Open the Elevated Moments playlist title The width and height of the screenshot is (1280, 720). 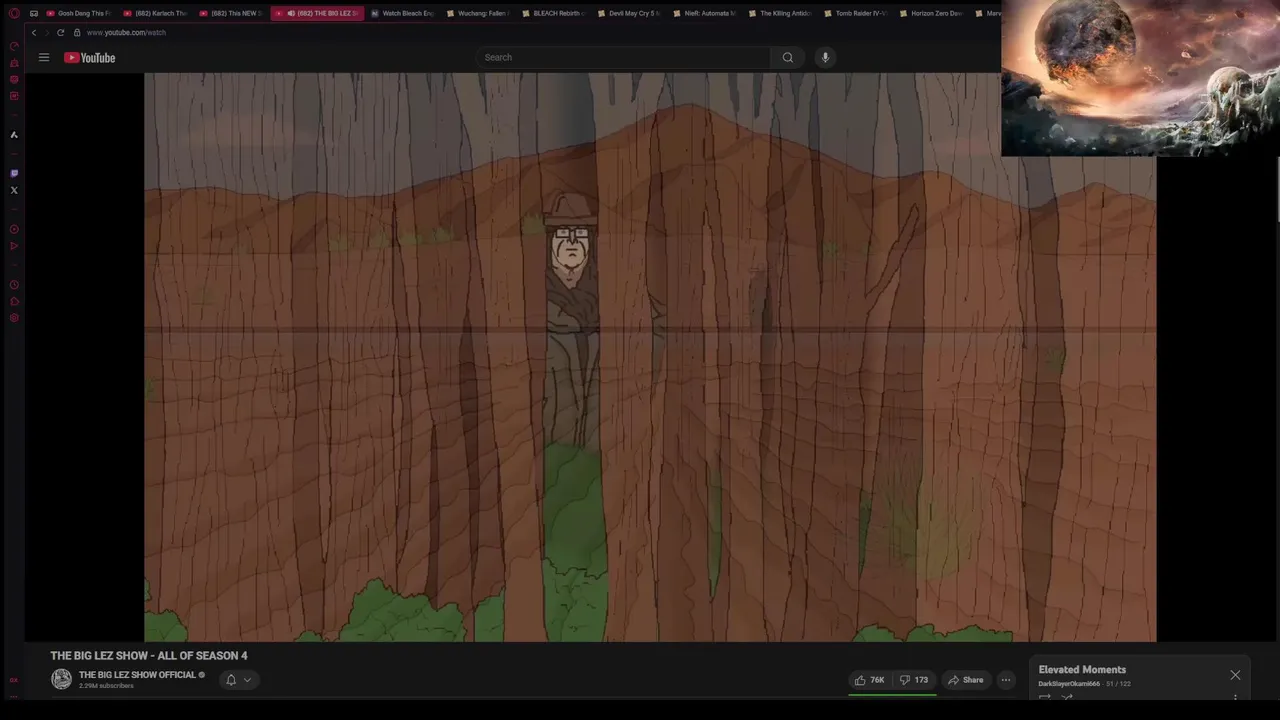(x=1082, y=670)
